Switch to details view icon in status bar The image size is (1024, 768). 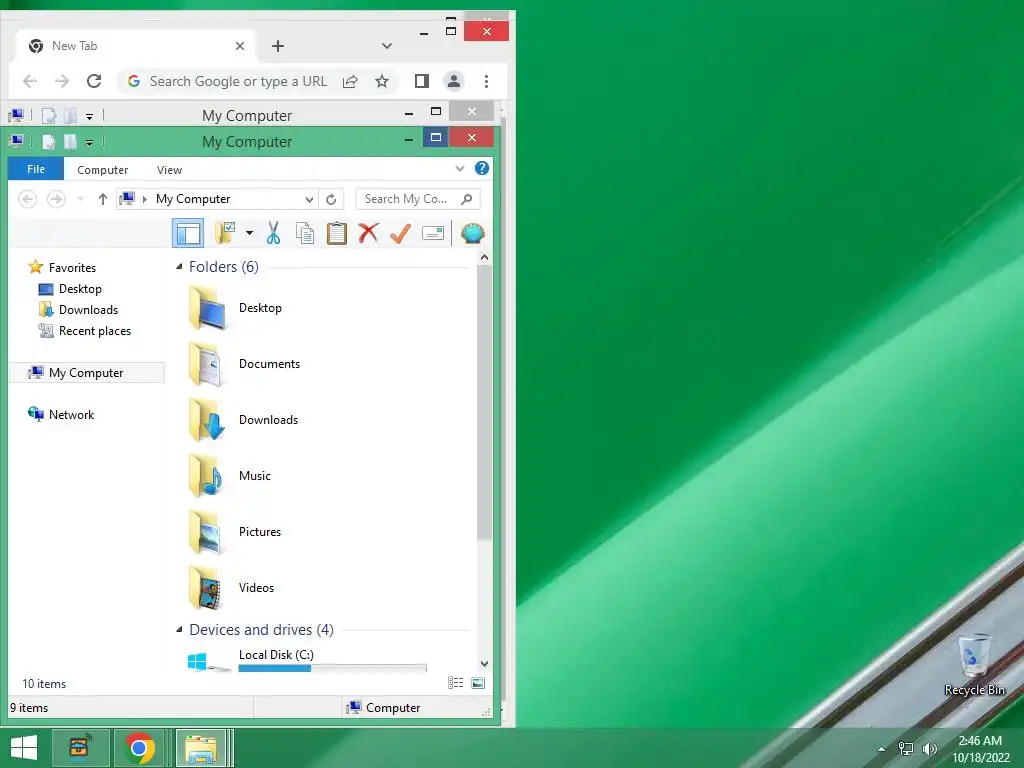(x=455, y=683)
